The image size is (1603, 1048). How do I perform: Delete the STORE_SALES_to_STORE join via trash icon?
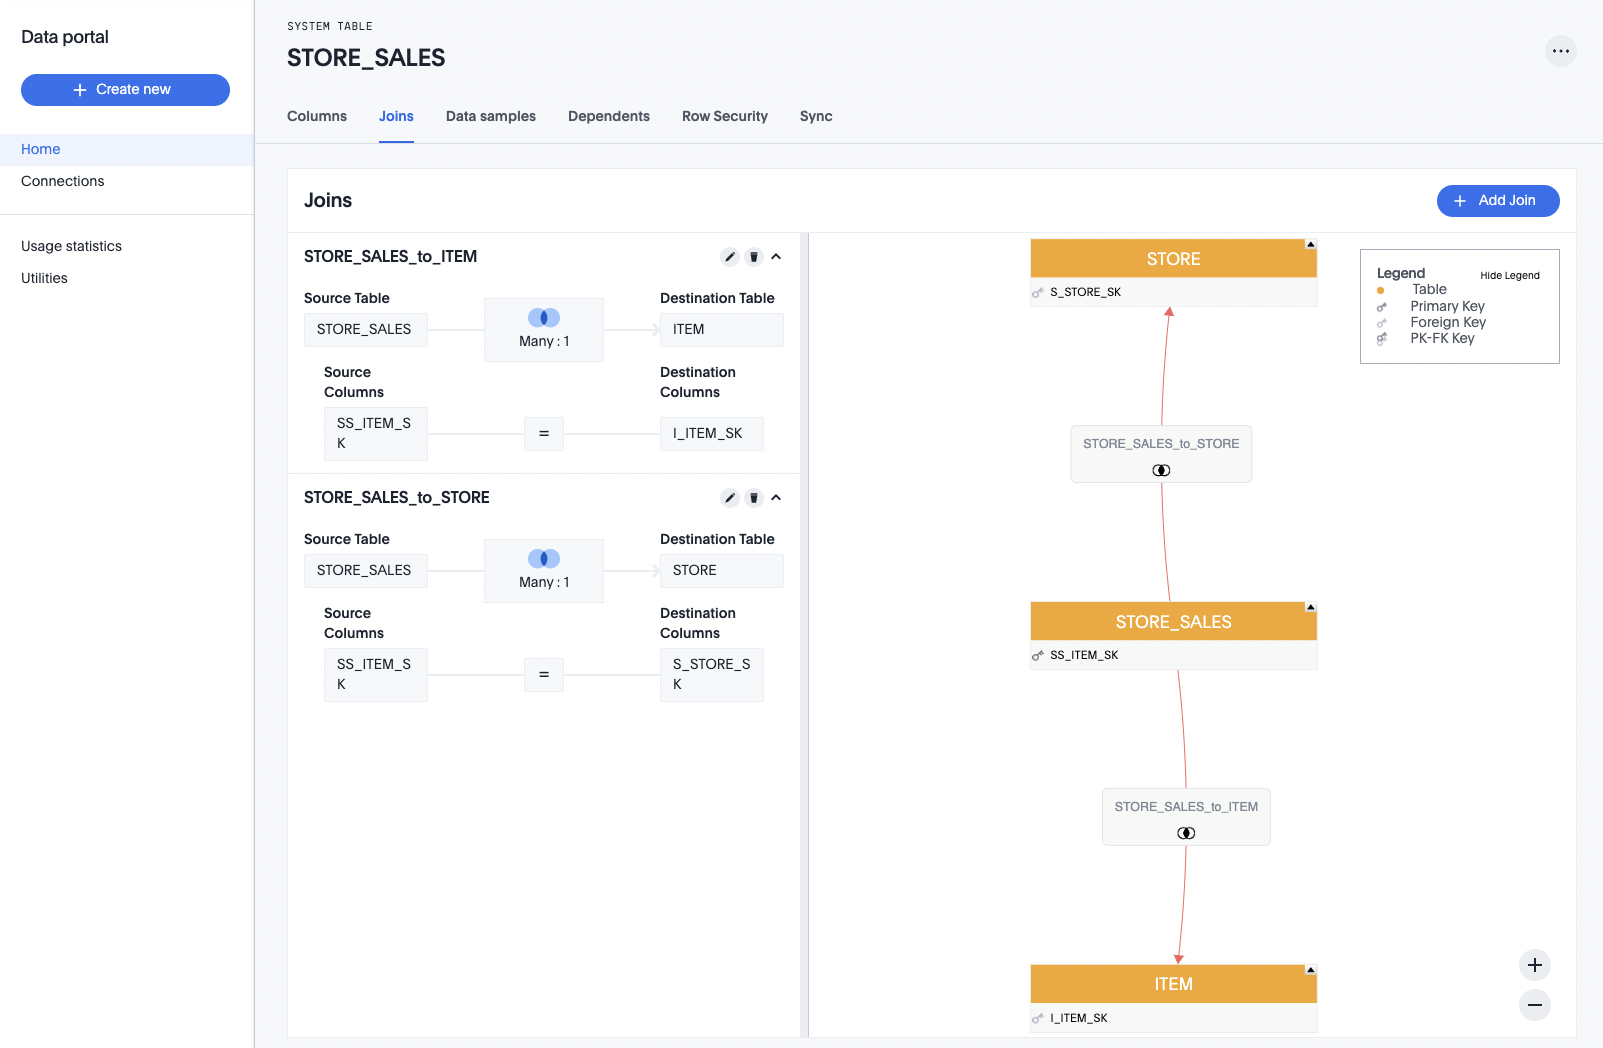[x=754, y=498]
